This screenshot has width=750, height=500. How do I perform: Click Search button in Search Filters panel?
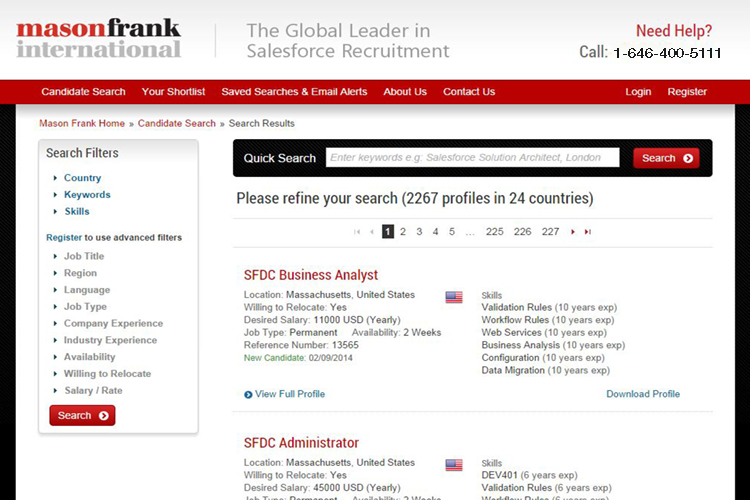[82, 415]
